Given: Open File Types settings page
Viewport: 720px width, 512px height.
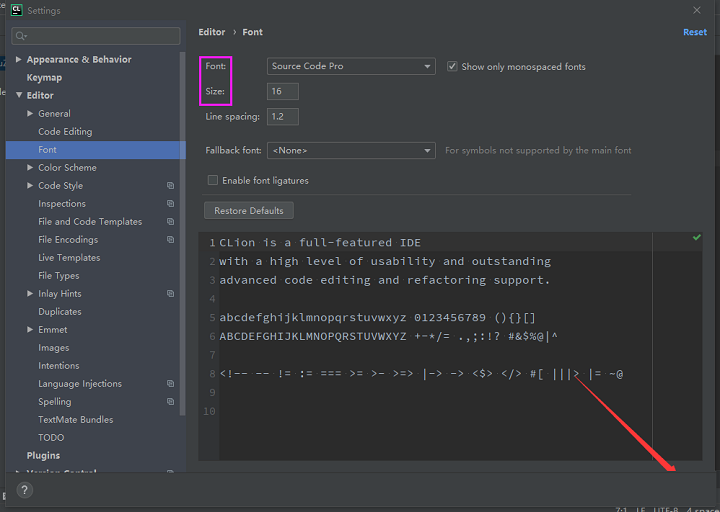Looking at the screenshot, I should [x=58, y=276].
